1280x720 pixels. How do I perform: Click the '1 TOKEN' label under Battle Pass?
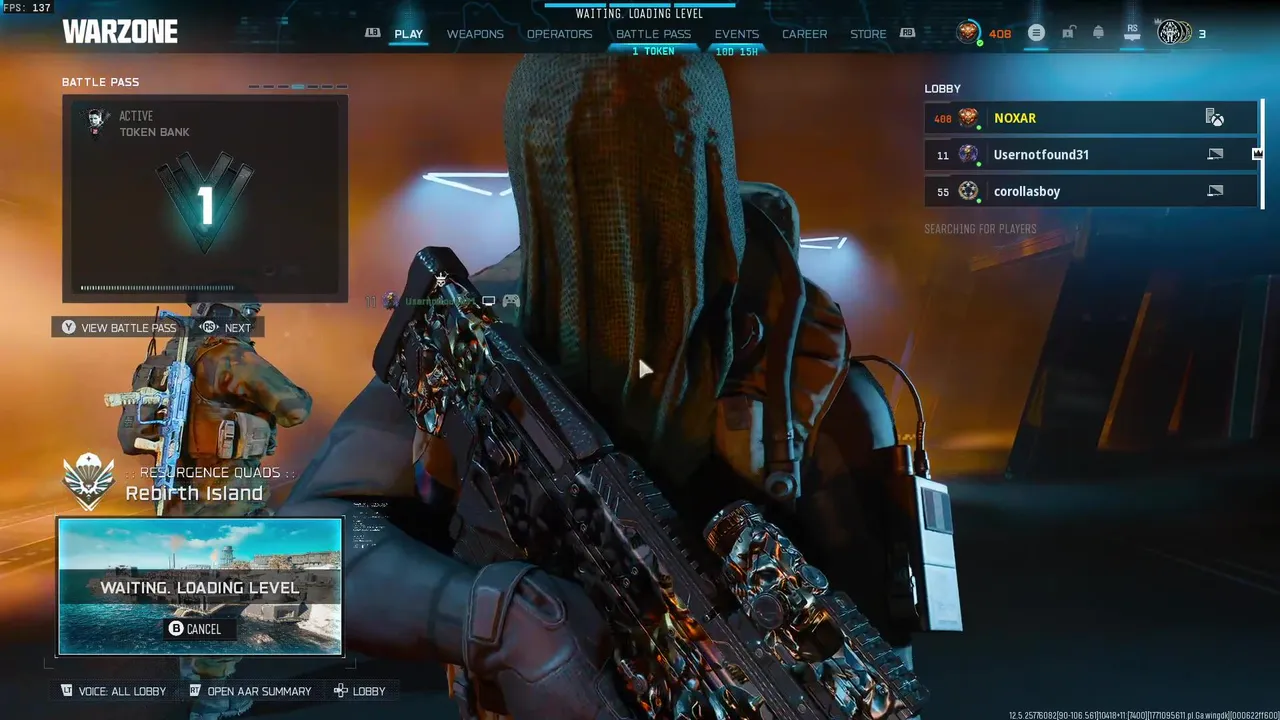point(653,51)
